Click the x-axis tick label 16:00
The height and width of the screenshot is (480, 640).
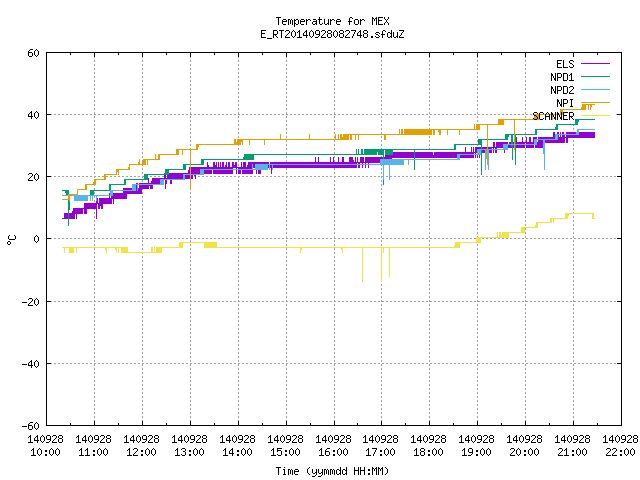333,452
